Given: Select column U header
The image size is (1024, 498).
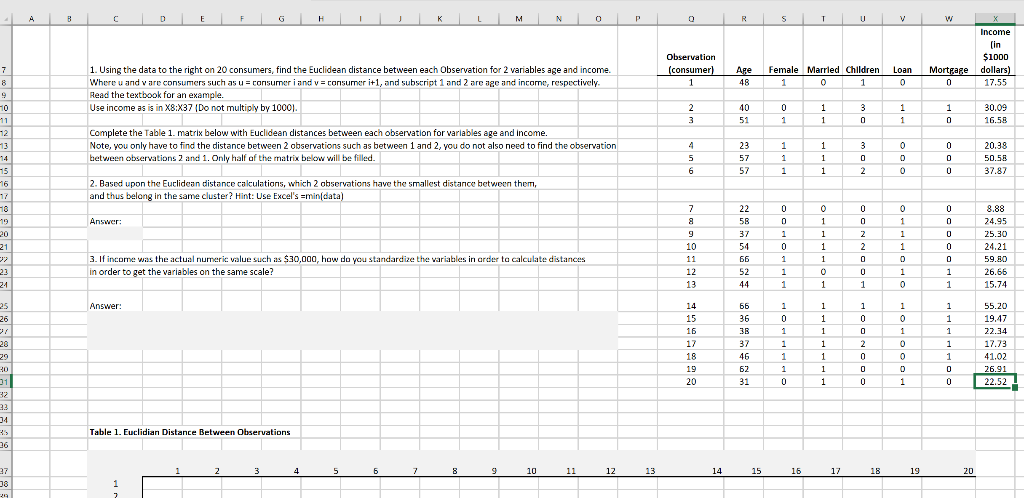Looking at the screenshot, I should (863, 20).
